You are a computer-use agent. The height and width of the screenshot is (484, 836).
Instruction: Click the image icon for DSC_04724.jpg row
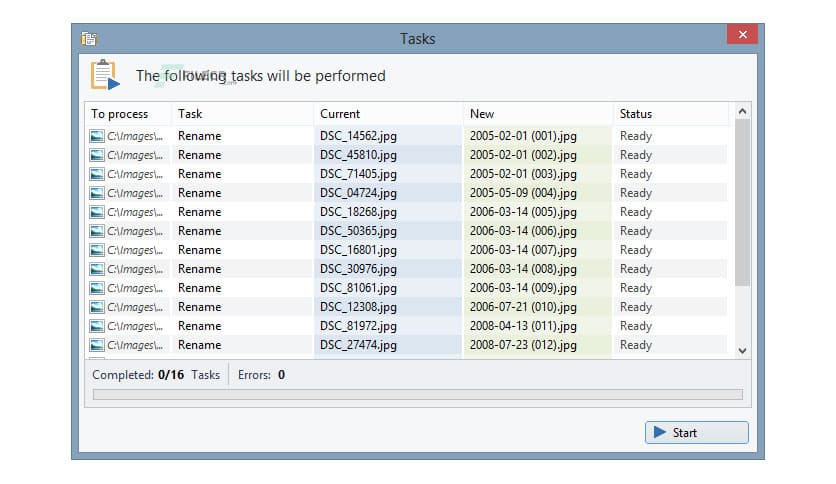(97, 193)
